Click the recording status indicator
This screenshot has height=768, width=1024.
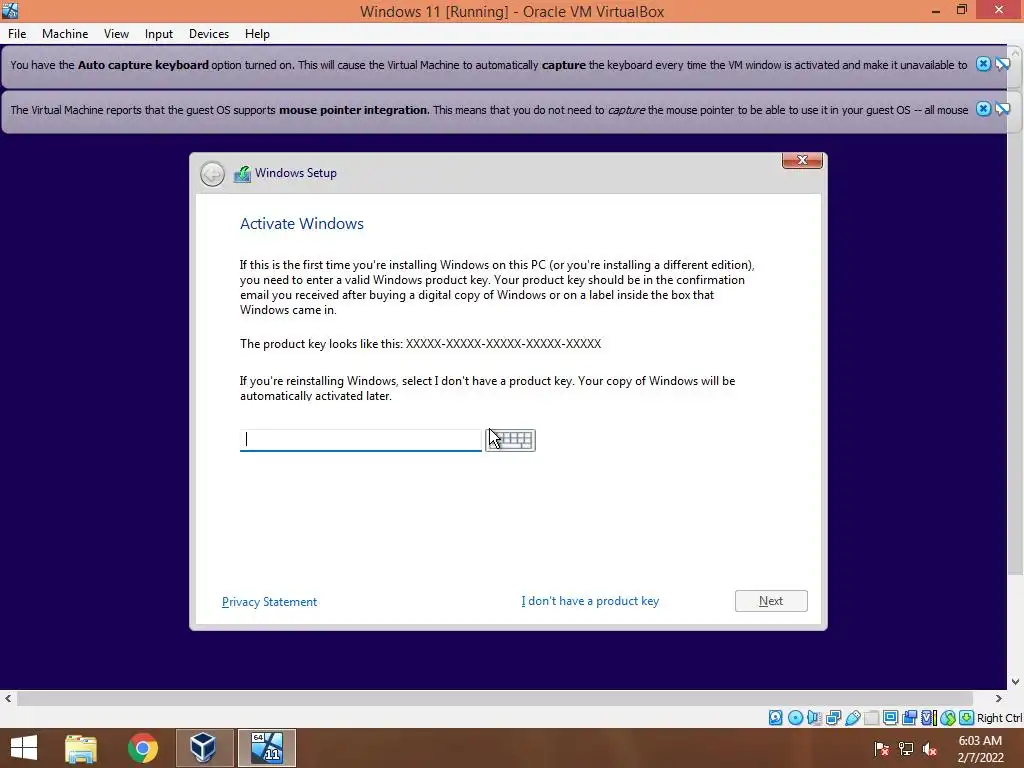point(909,718)
